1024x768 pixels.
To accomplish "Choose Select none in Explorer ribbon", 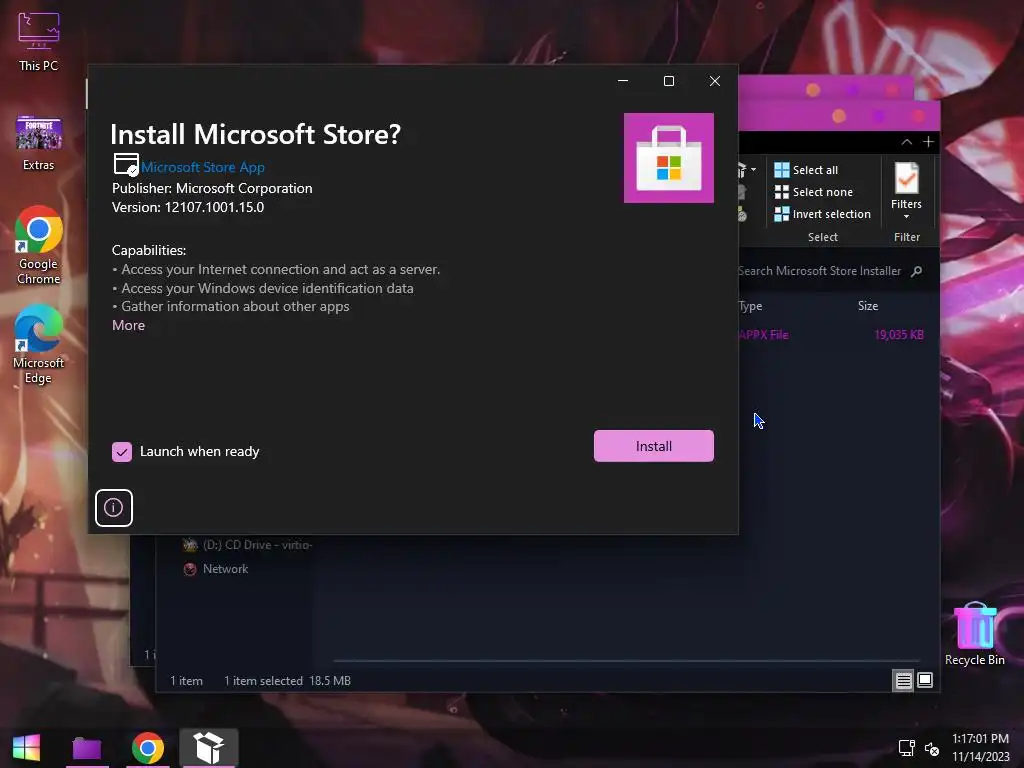I will tap(813, 192).
